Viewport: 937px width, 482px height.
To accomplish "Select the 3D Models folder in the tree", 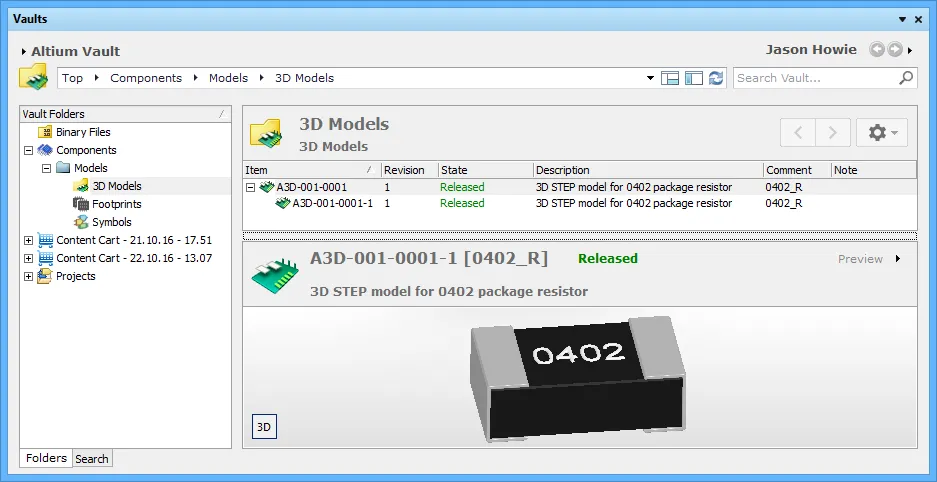I will click(117, 186).
